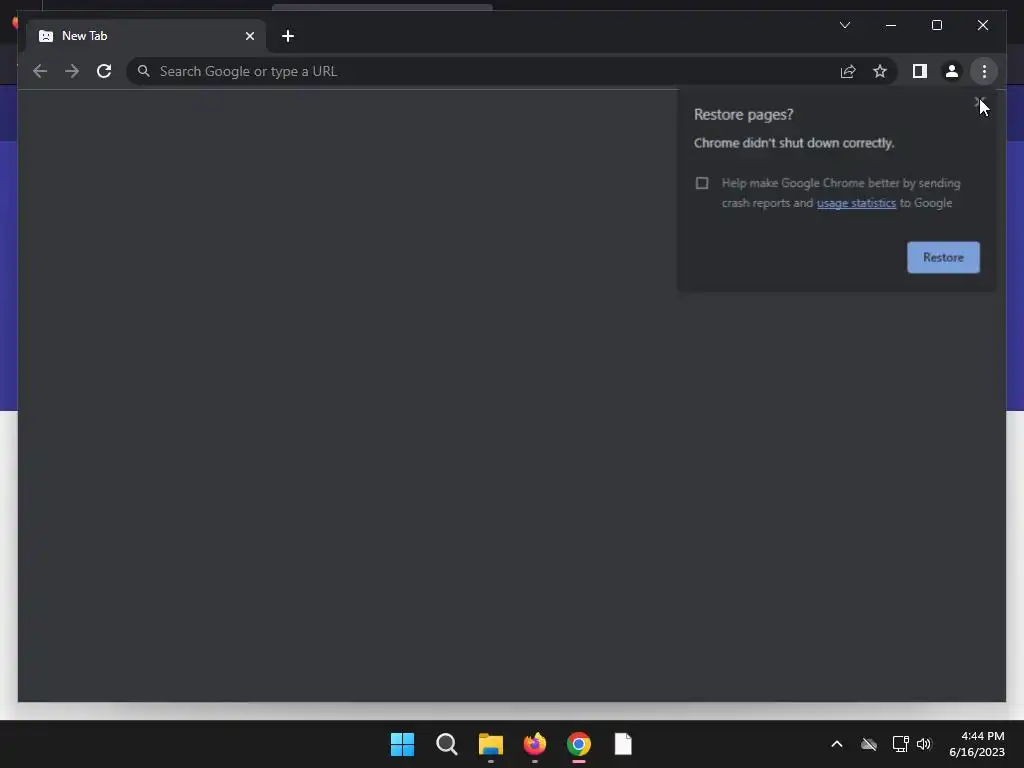Image resolution: width=1024 pixels, height=768 pixels.
Task: Show hidden system tray icons
Action: [x=837, y=744]
